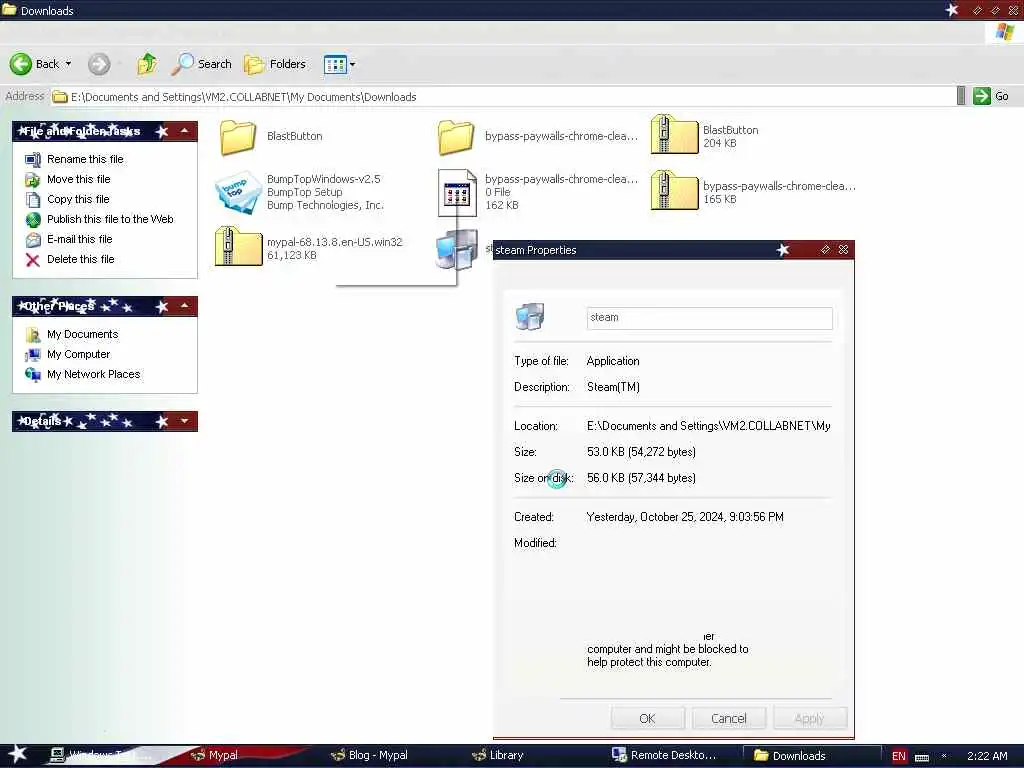This screenshot has height=768, width=1024.
Task: Collapse File and Folder Tasks panel
Action: click(x=185, y=131)
